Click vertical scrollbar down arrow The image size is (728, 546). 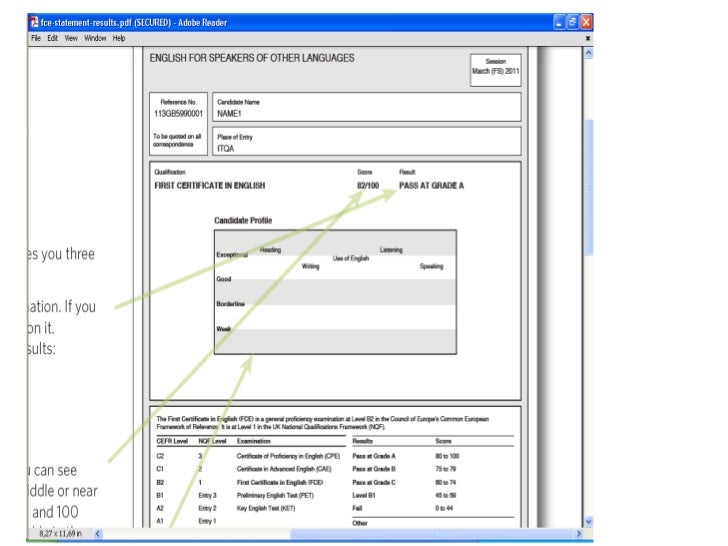pyautogui.click(x=588, y=522)
